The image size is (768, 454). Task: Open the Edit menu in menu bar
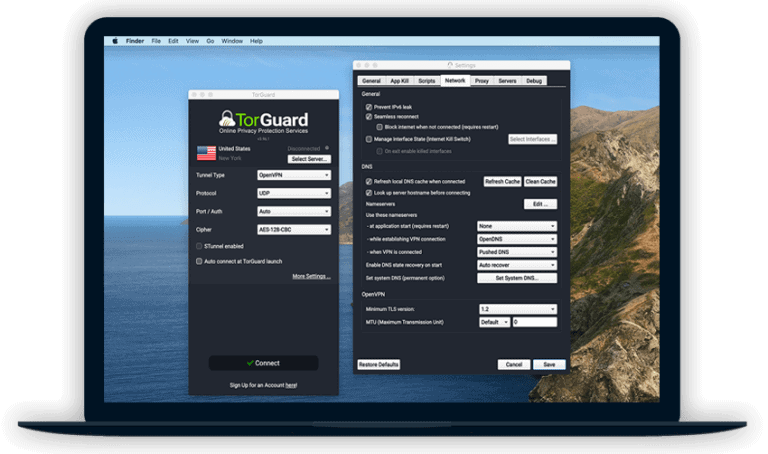tap(173, 41)
